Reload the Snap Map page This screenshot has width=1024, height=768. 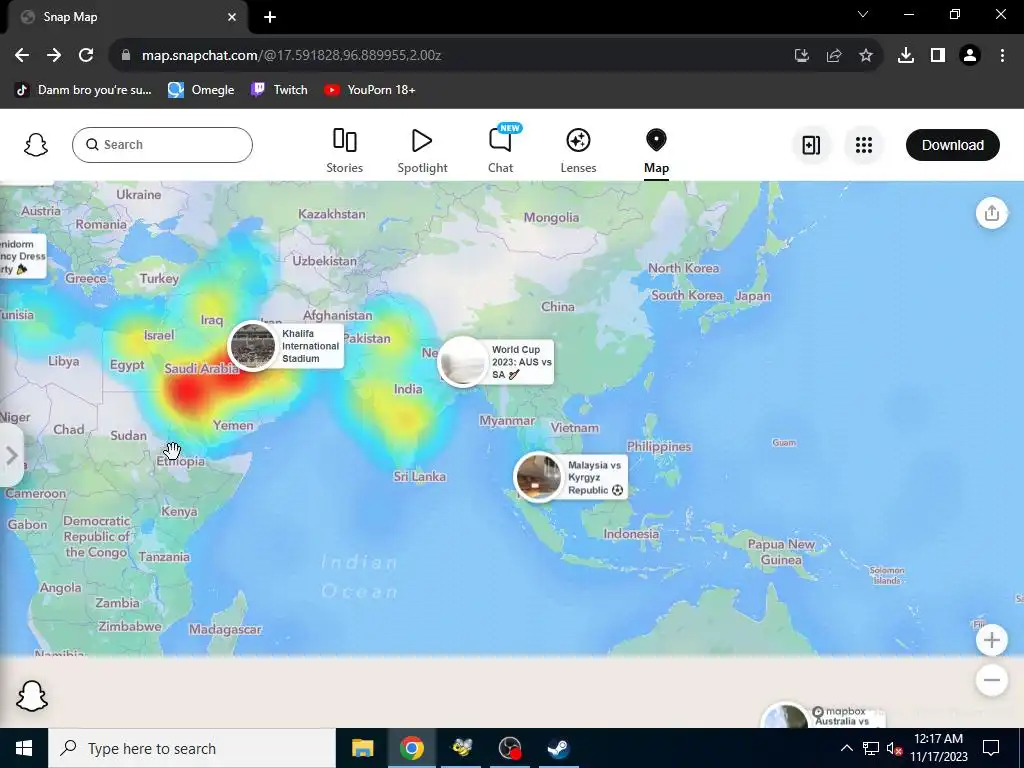pos(86,55)
